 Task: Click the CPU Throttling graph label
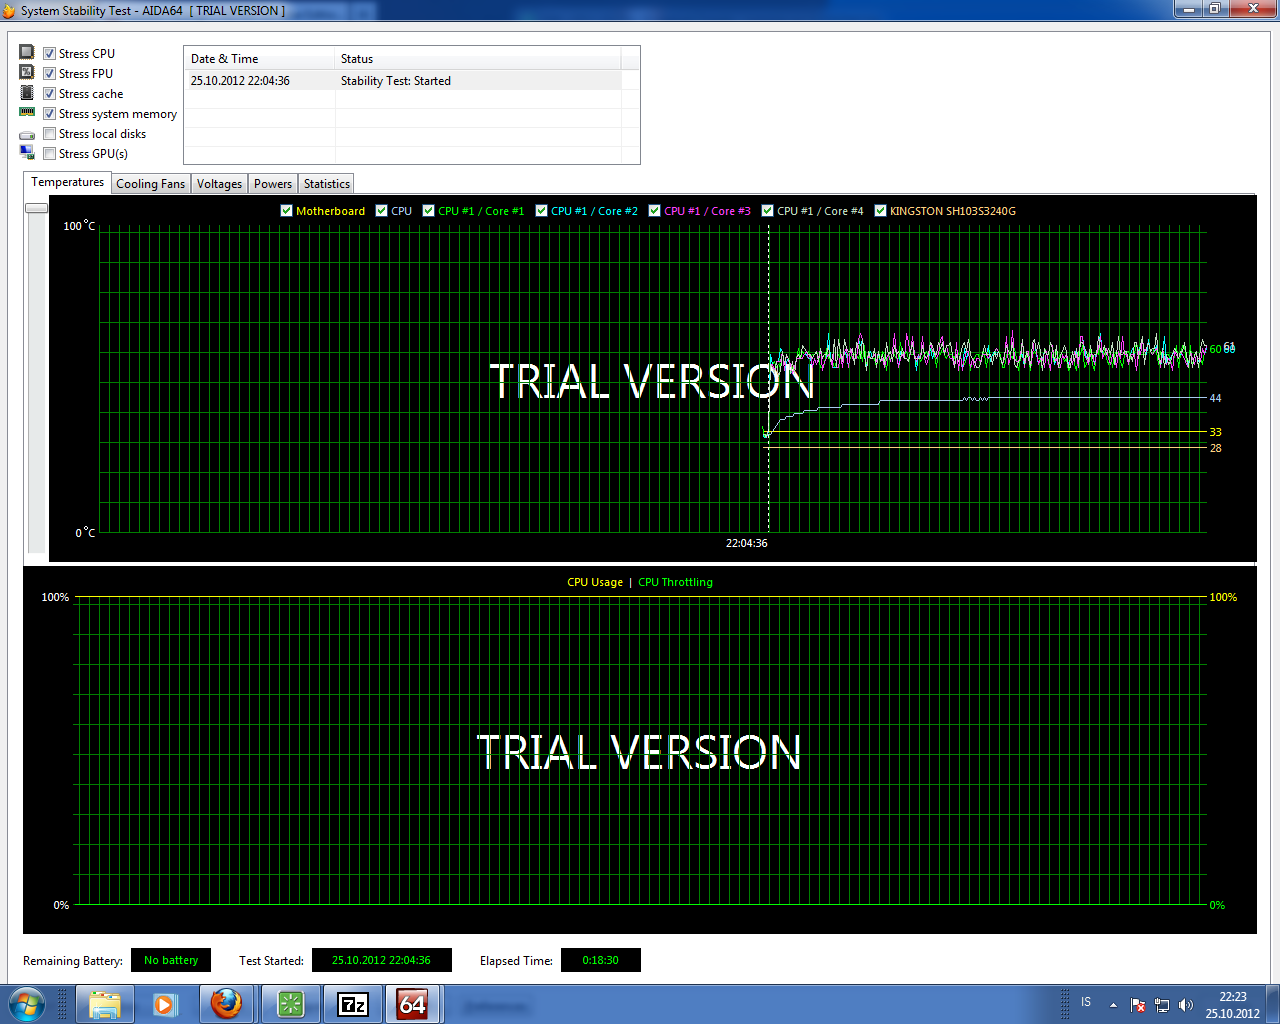click(x=675, y=581)
